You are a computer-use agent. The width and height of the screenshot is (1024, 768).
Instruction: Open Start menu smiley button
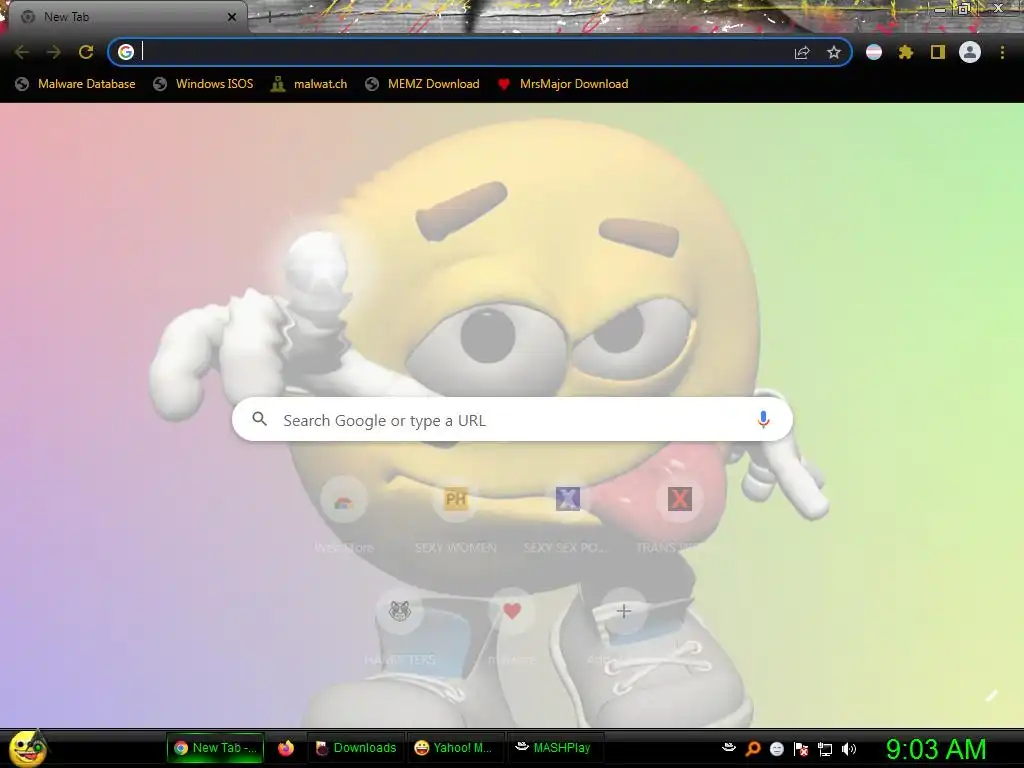click(27, 748)
